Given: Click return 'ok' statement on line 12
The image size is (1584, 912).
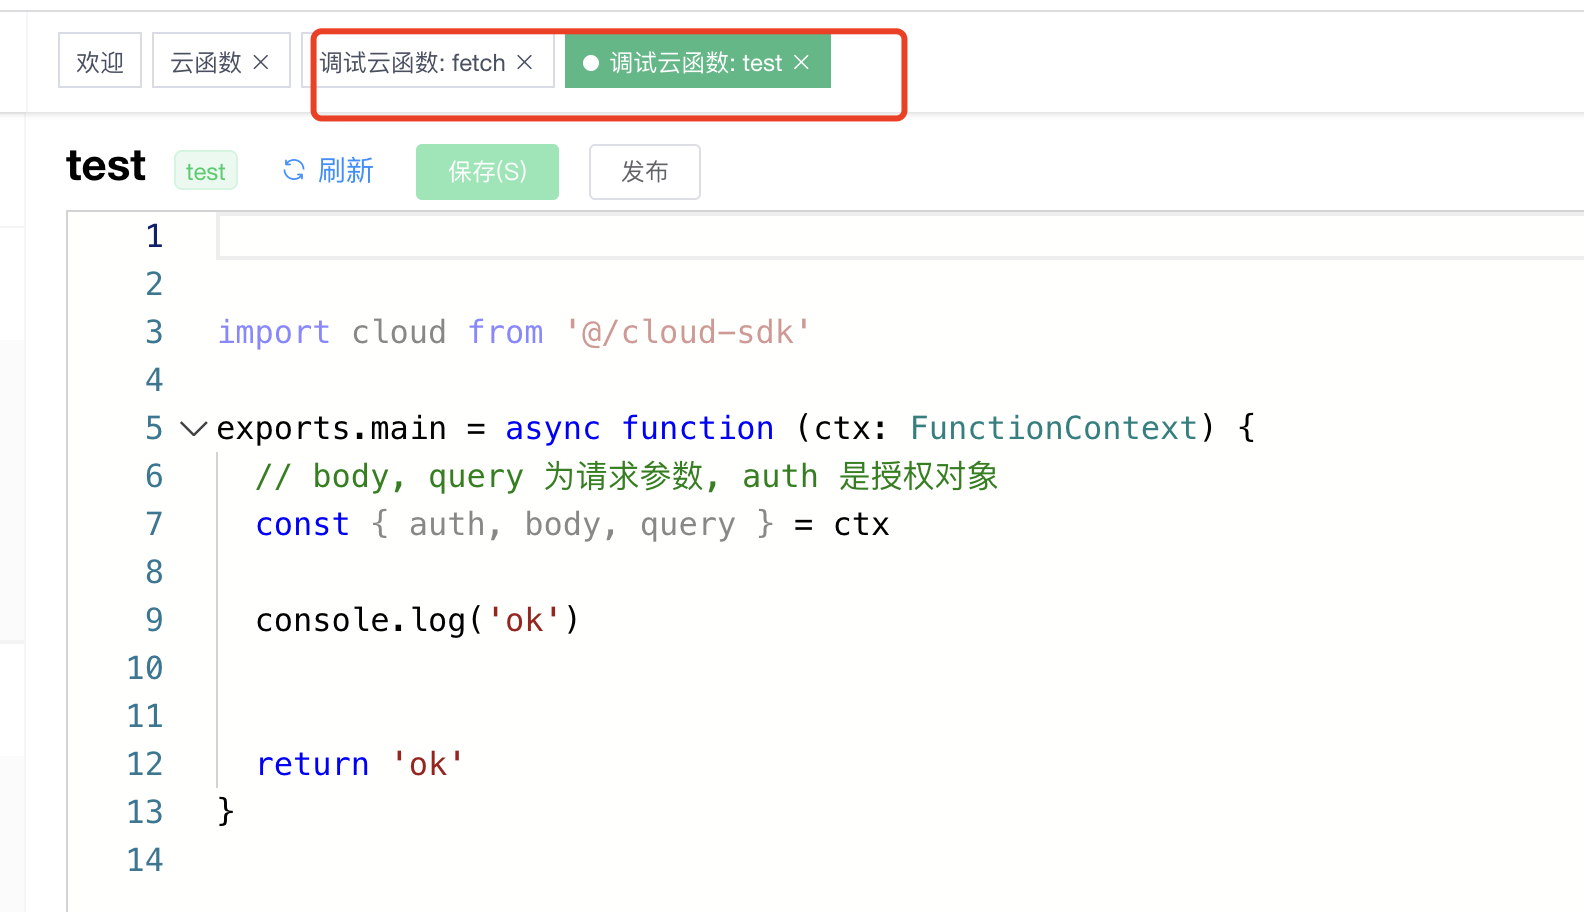Looking at the screenshot, I should click(360, 764).
